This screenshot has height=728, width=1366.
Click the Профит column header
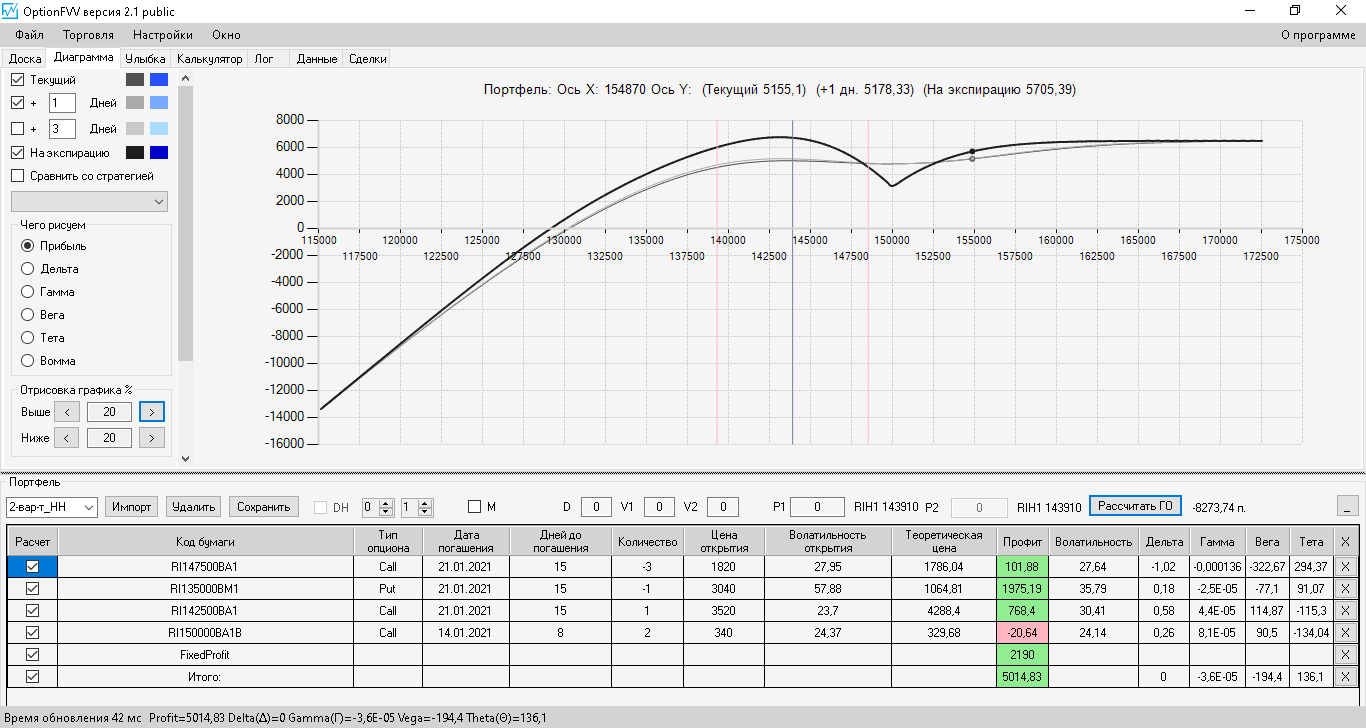pos(1022,541)
